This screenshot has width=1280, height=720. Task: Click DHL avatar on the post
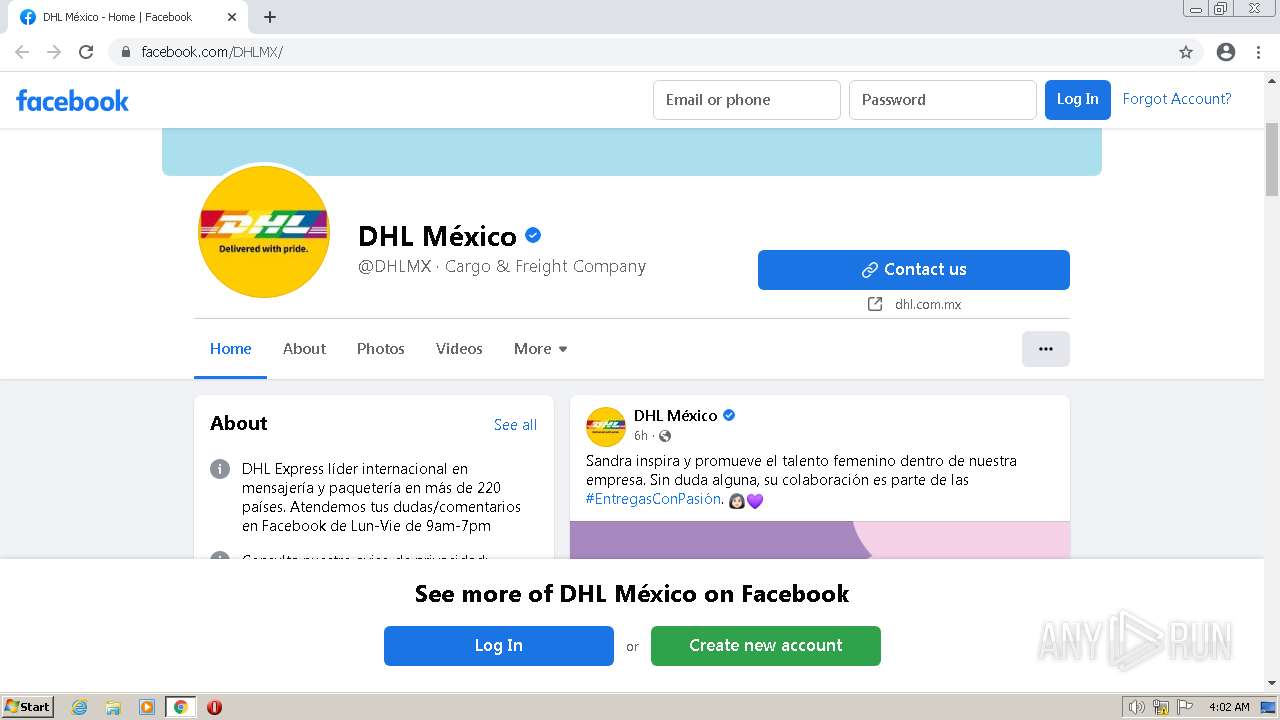606,426
